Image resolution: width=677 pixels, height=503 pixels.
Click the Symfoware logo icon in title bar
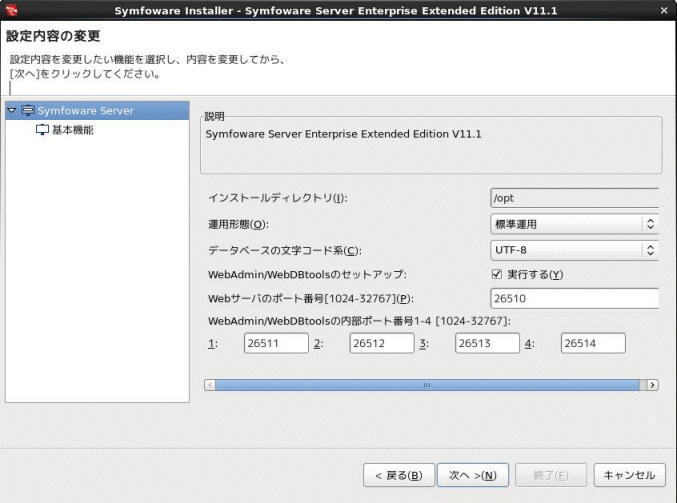tap(11, 9)
